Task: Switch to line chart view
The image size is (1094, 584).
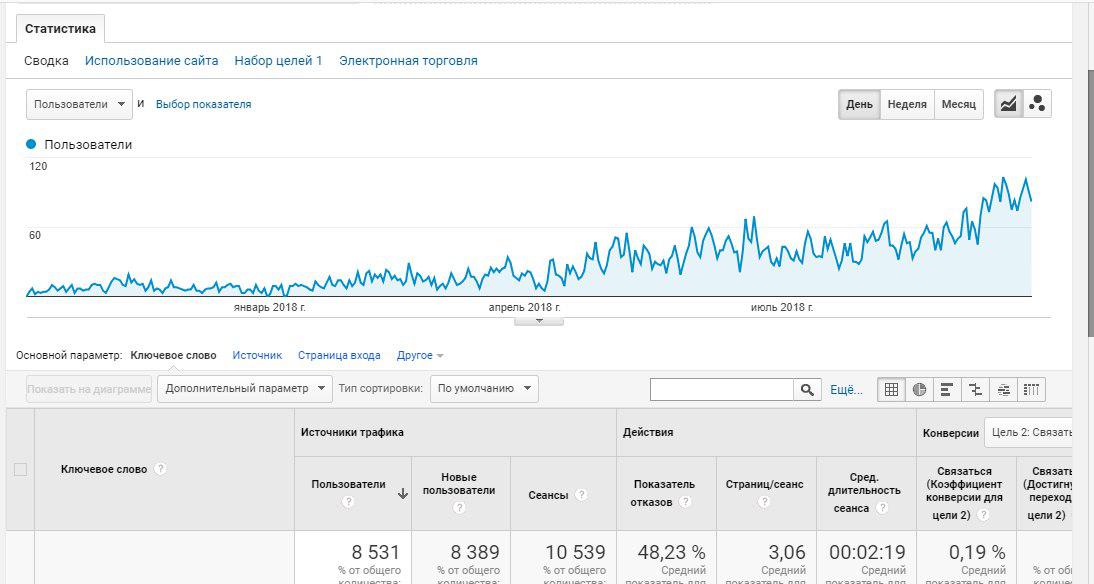Action: [1008, 104]
